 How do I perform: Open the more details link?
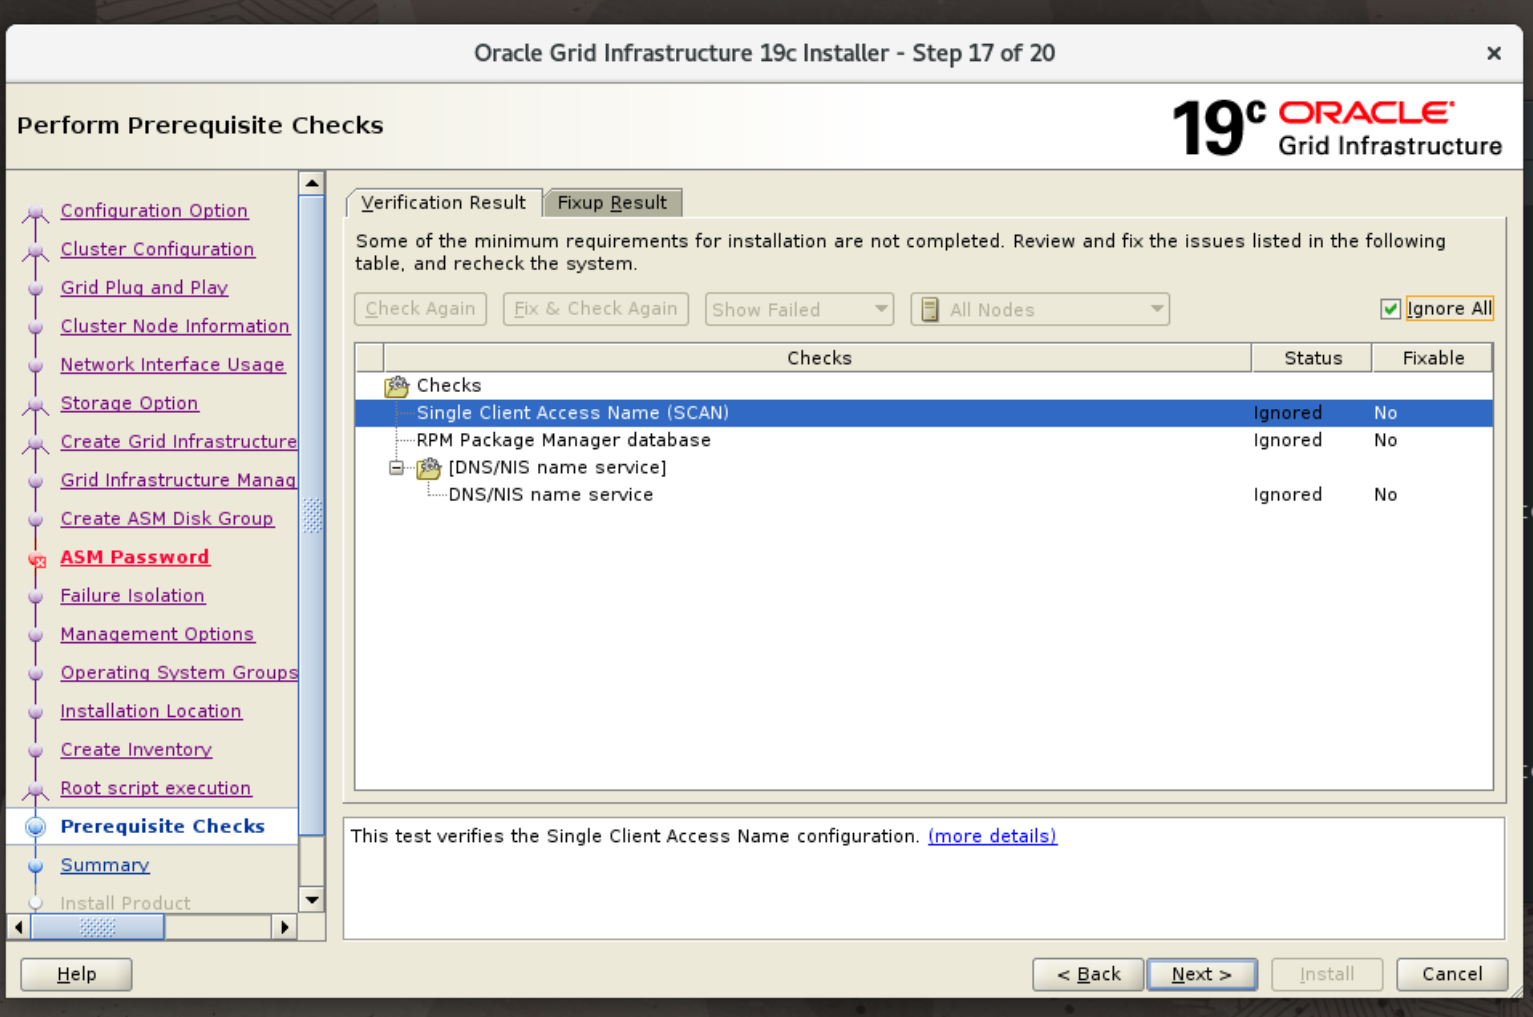point(992,836)
